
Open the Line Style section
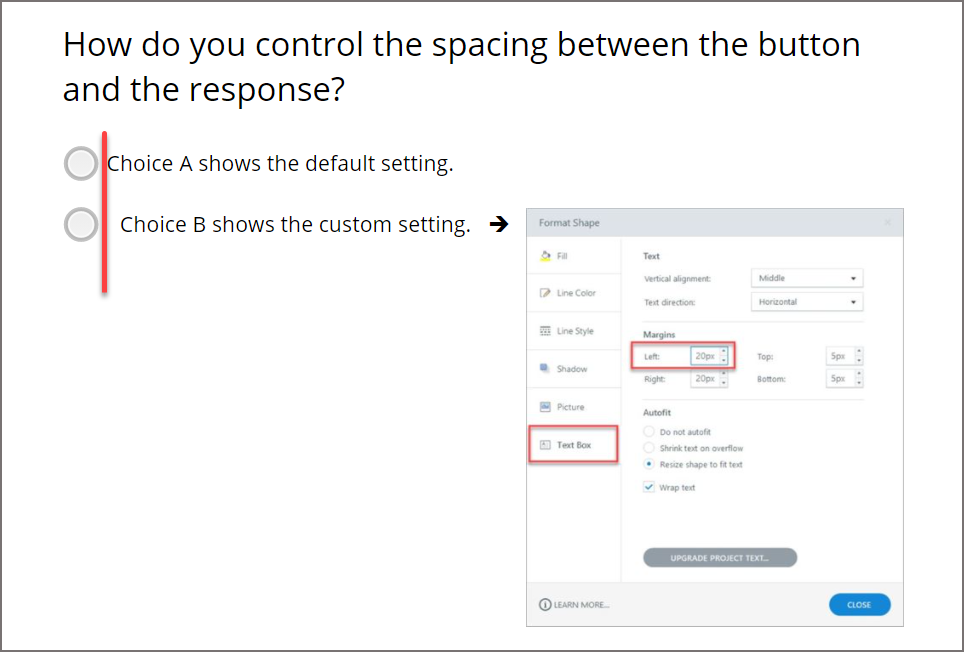[x=573, y=331]
